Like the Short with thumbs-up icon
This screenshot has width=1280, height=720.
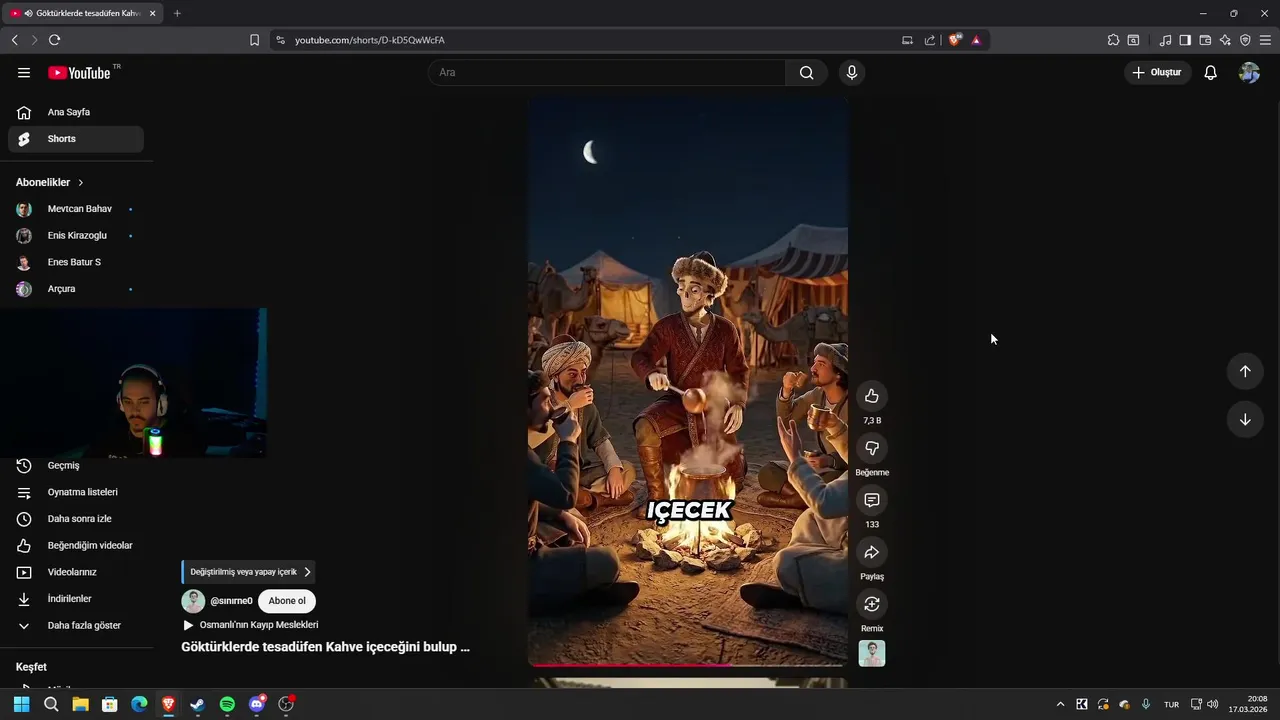click(872, 396)
